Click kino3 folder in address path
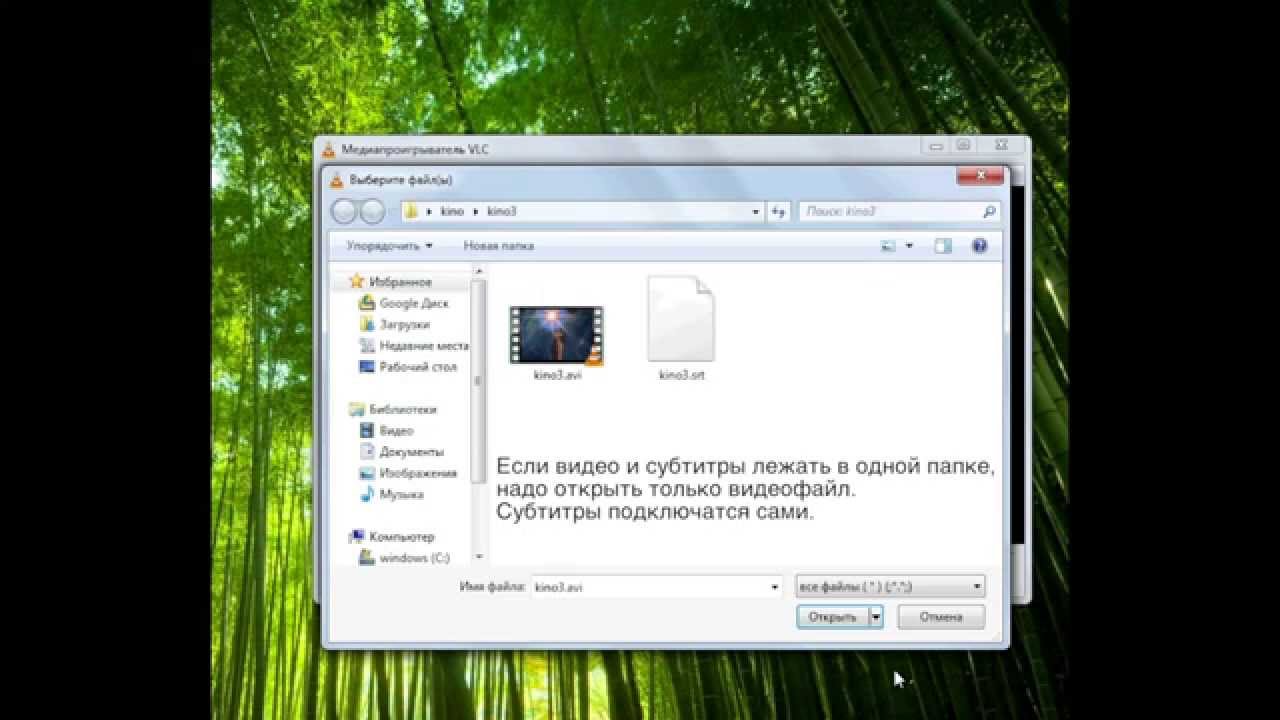Image resolution: width=1280 pixels, height=720 pixels. 501,211
